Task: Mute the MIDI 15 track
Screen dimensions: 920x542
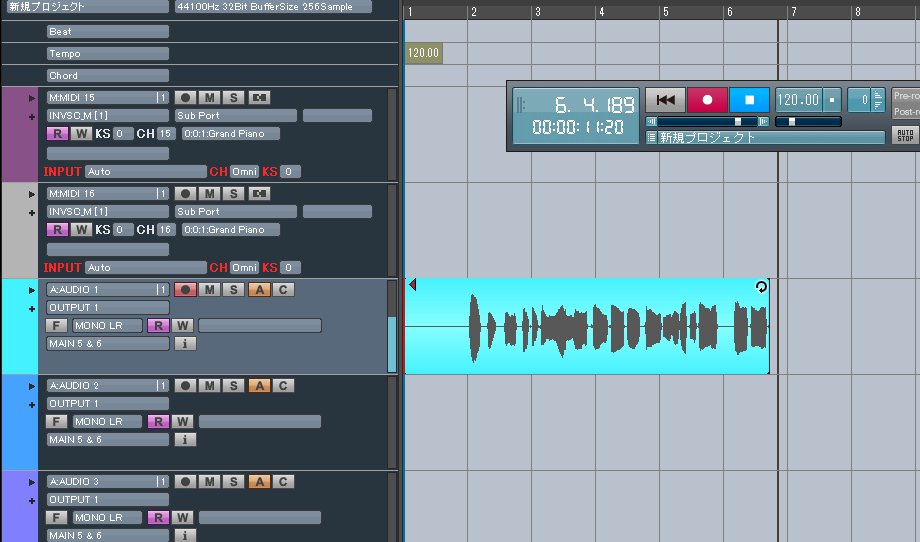Action: (x=209, y=97)
